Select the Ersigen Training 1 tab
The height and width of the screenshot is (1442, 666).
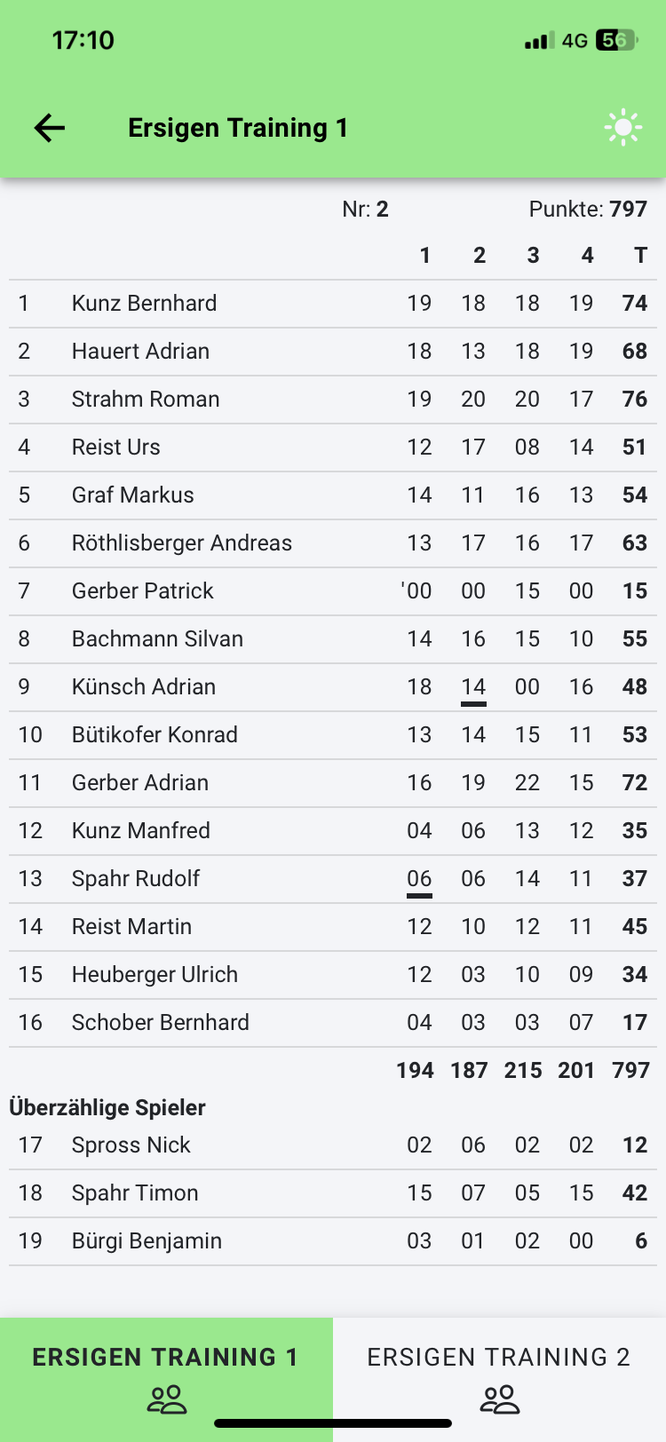point(166,1358)
